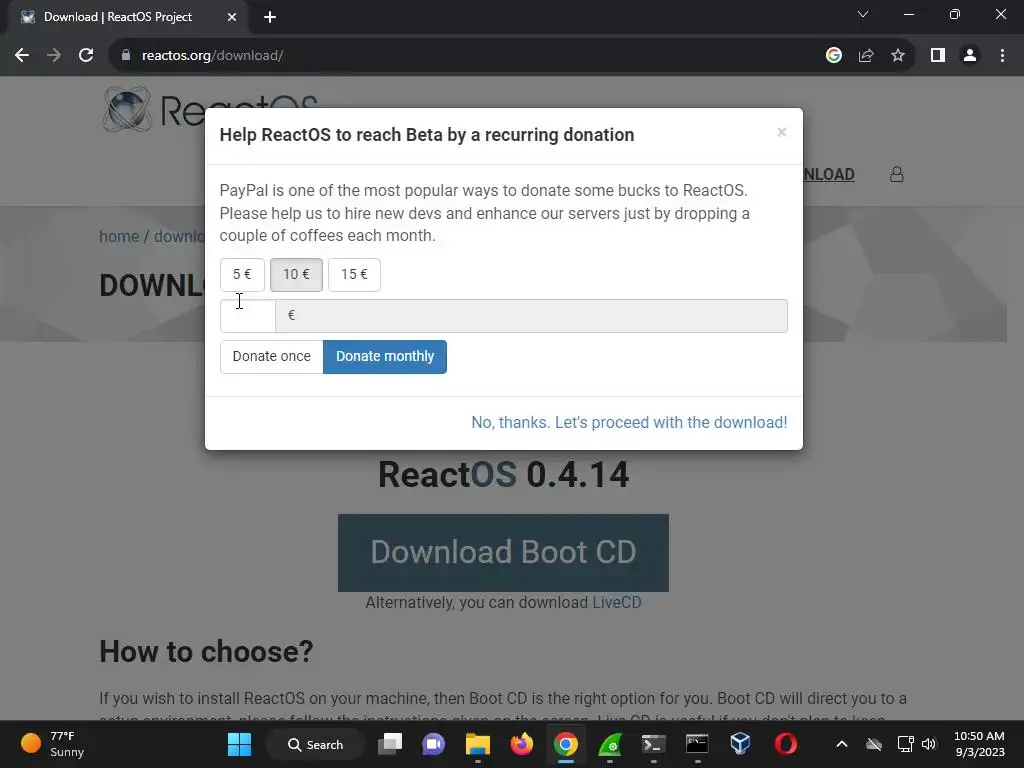The height and width of the screenshot is (768, 1024).
Task: Open the cloud sync tray icon
Action: pyautogui.click(x=874, y=744)
